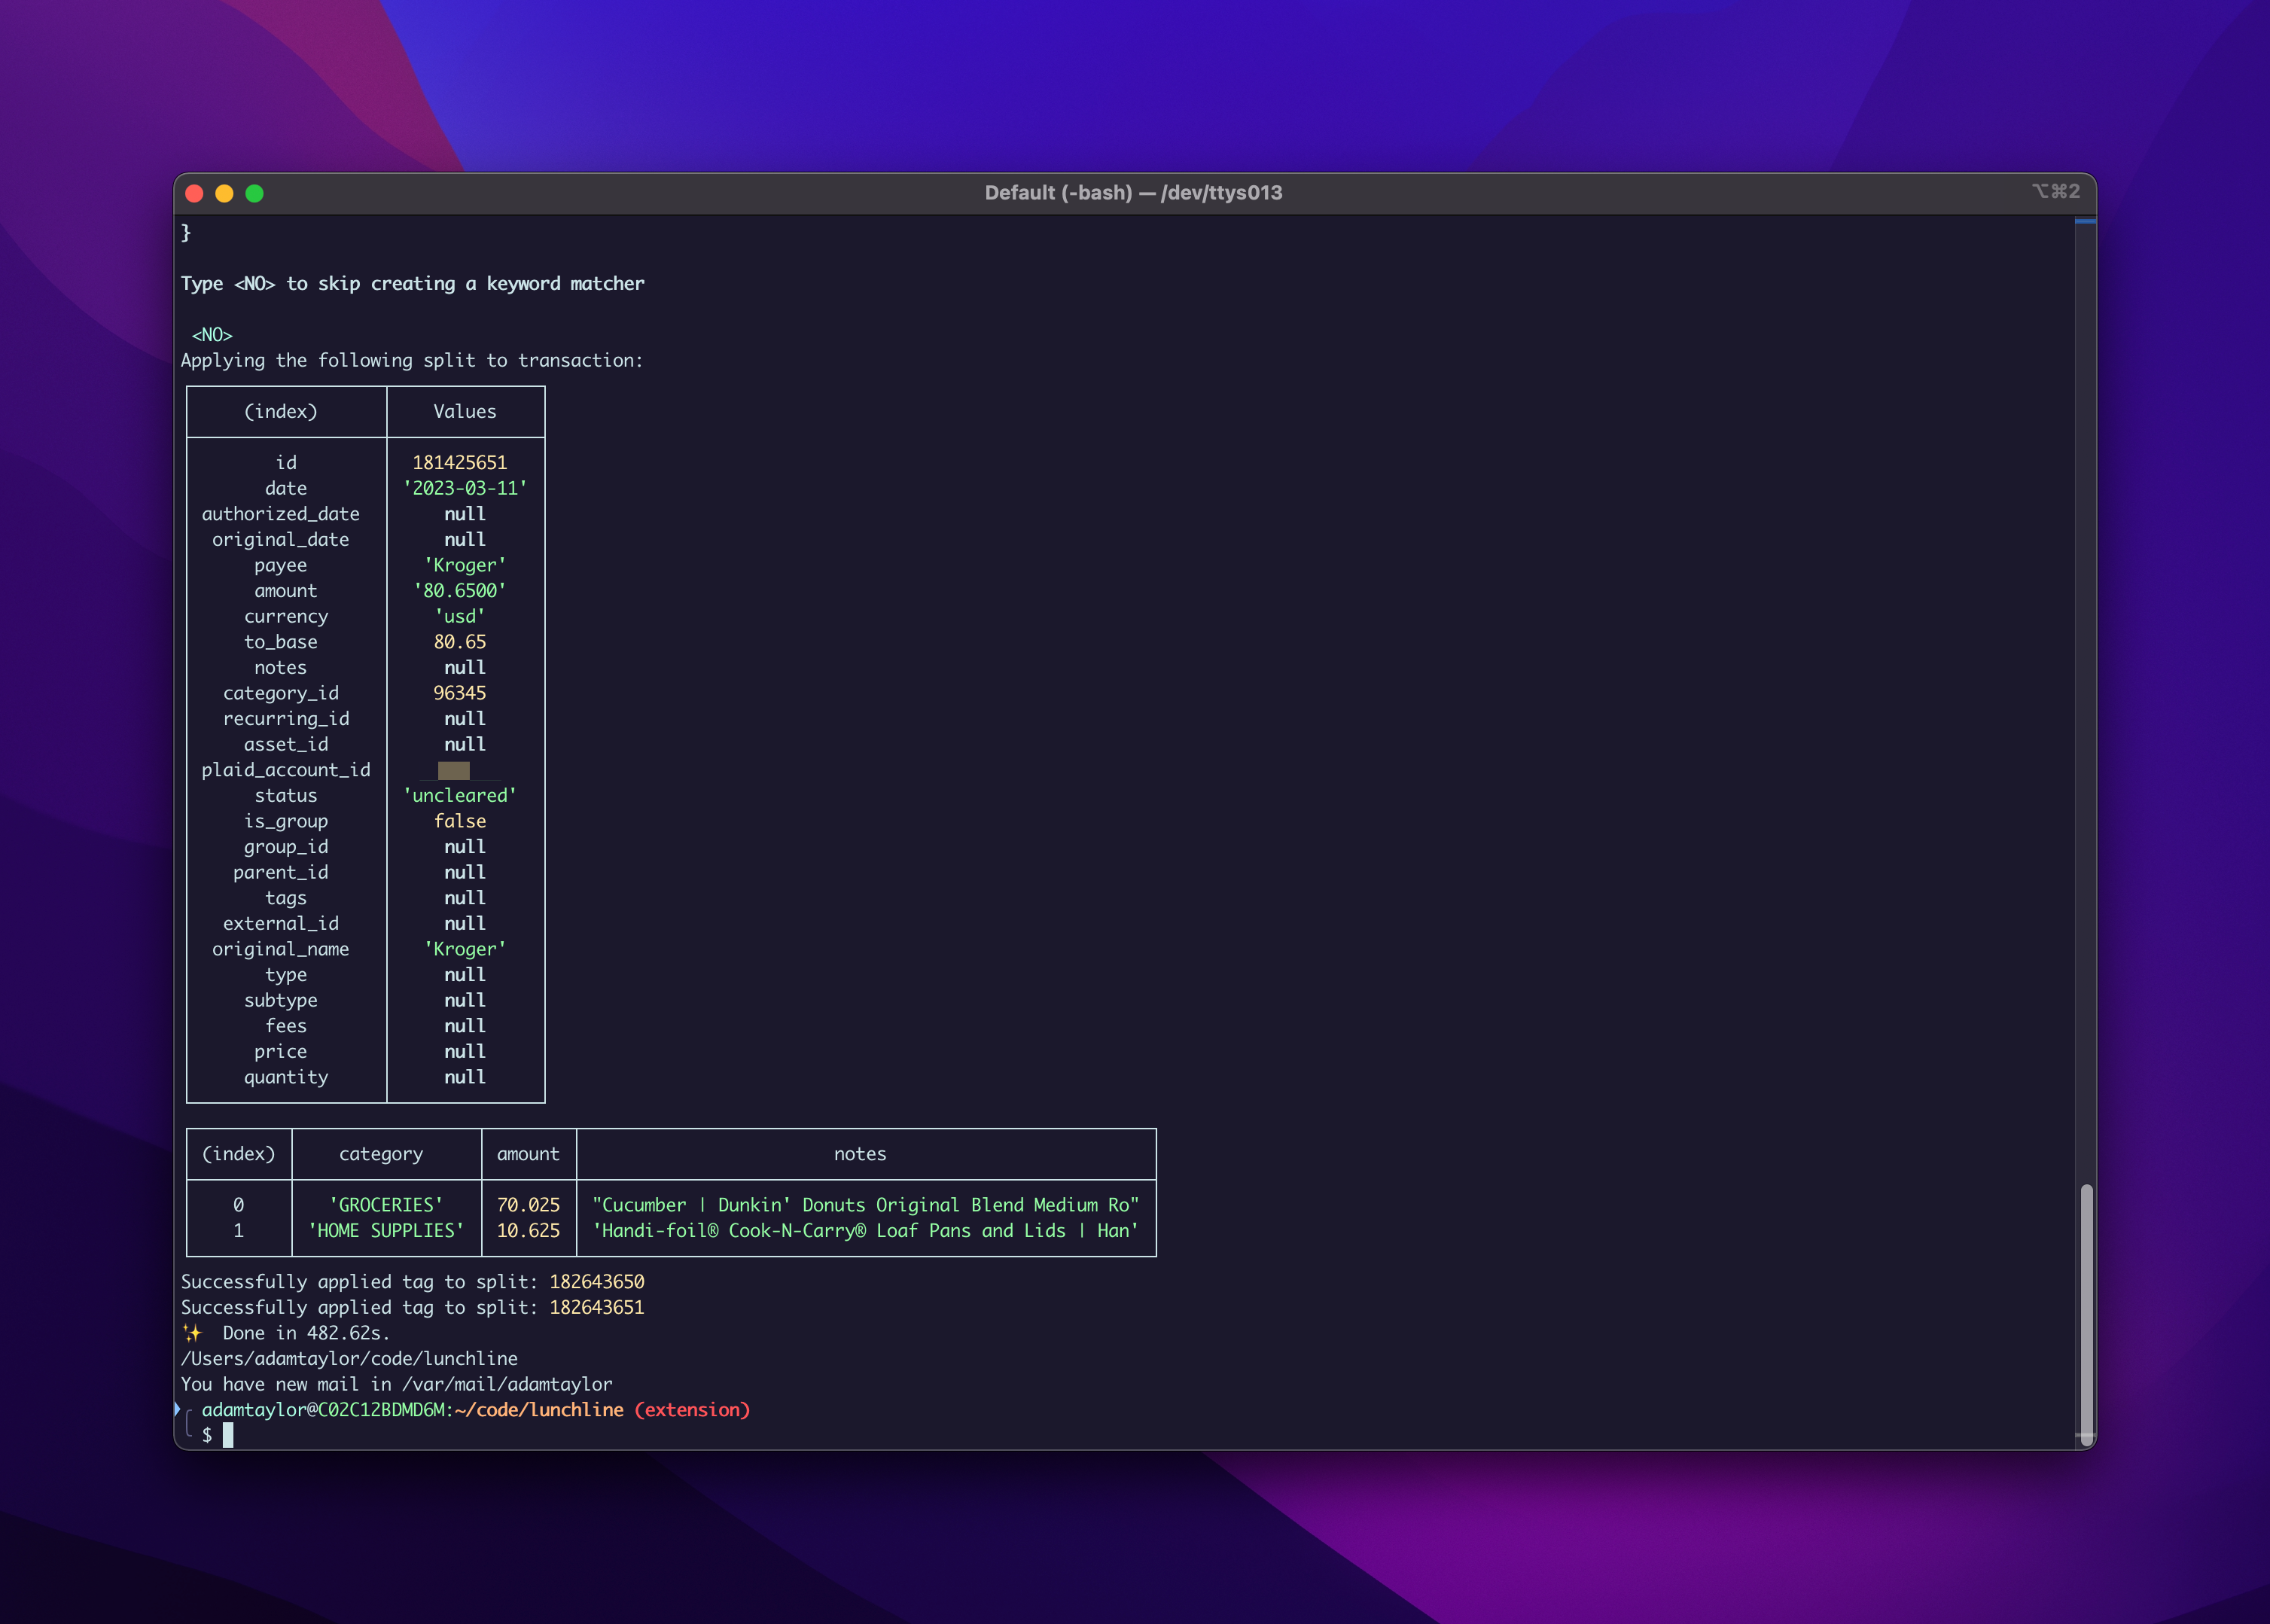Click the status value 'uncleared'
The image size is (2270, 1624).
click(x=460, y=795)
